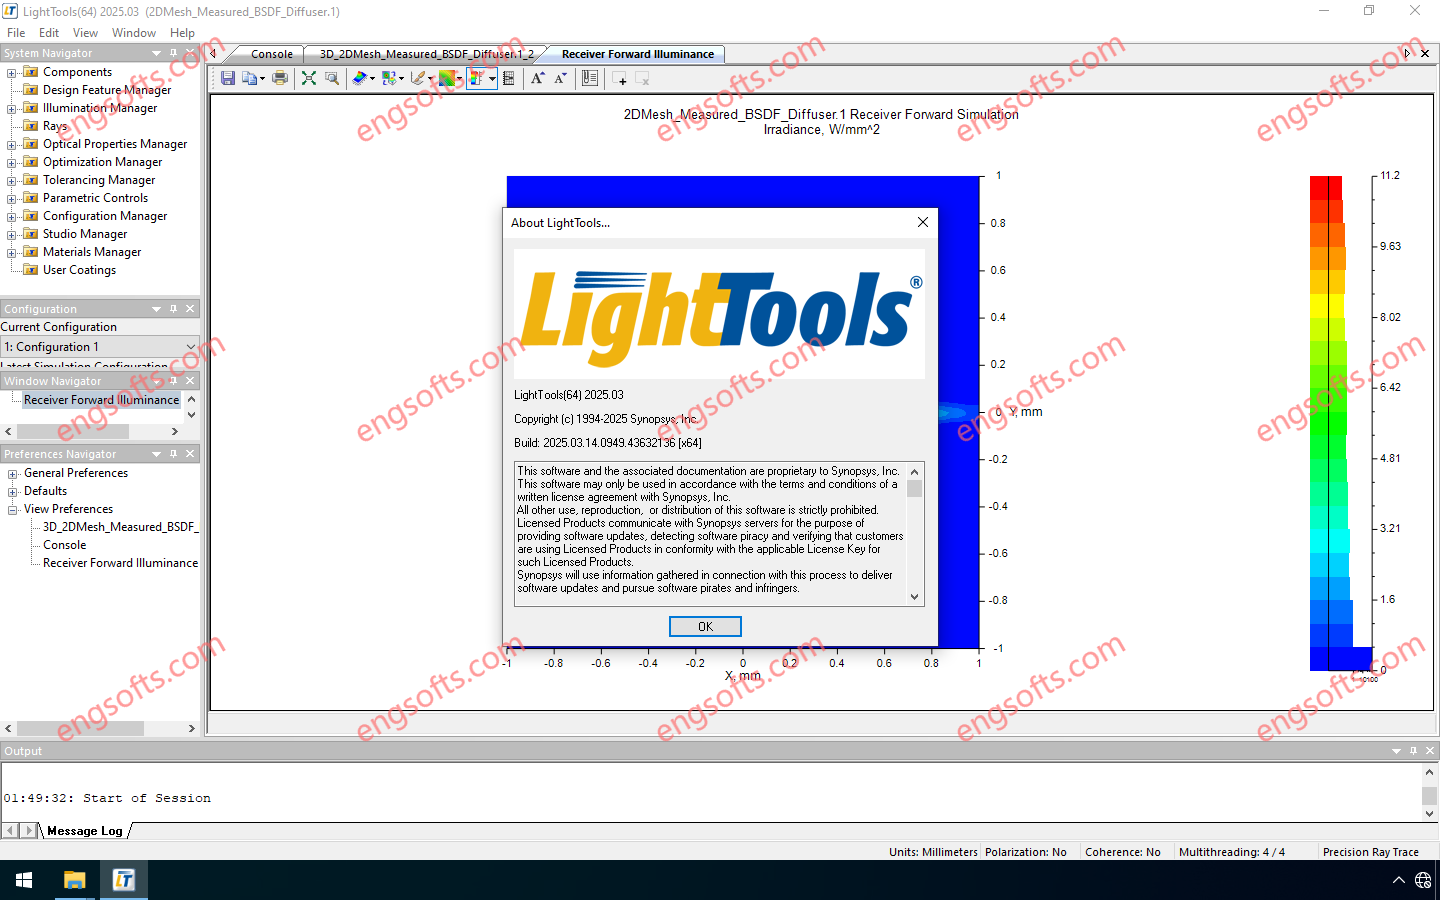This screenshot has width=1441, height=901.
Task: Open the zoom magnifier tool
Action: (x=331, y=78)
